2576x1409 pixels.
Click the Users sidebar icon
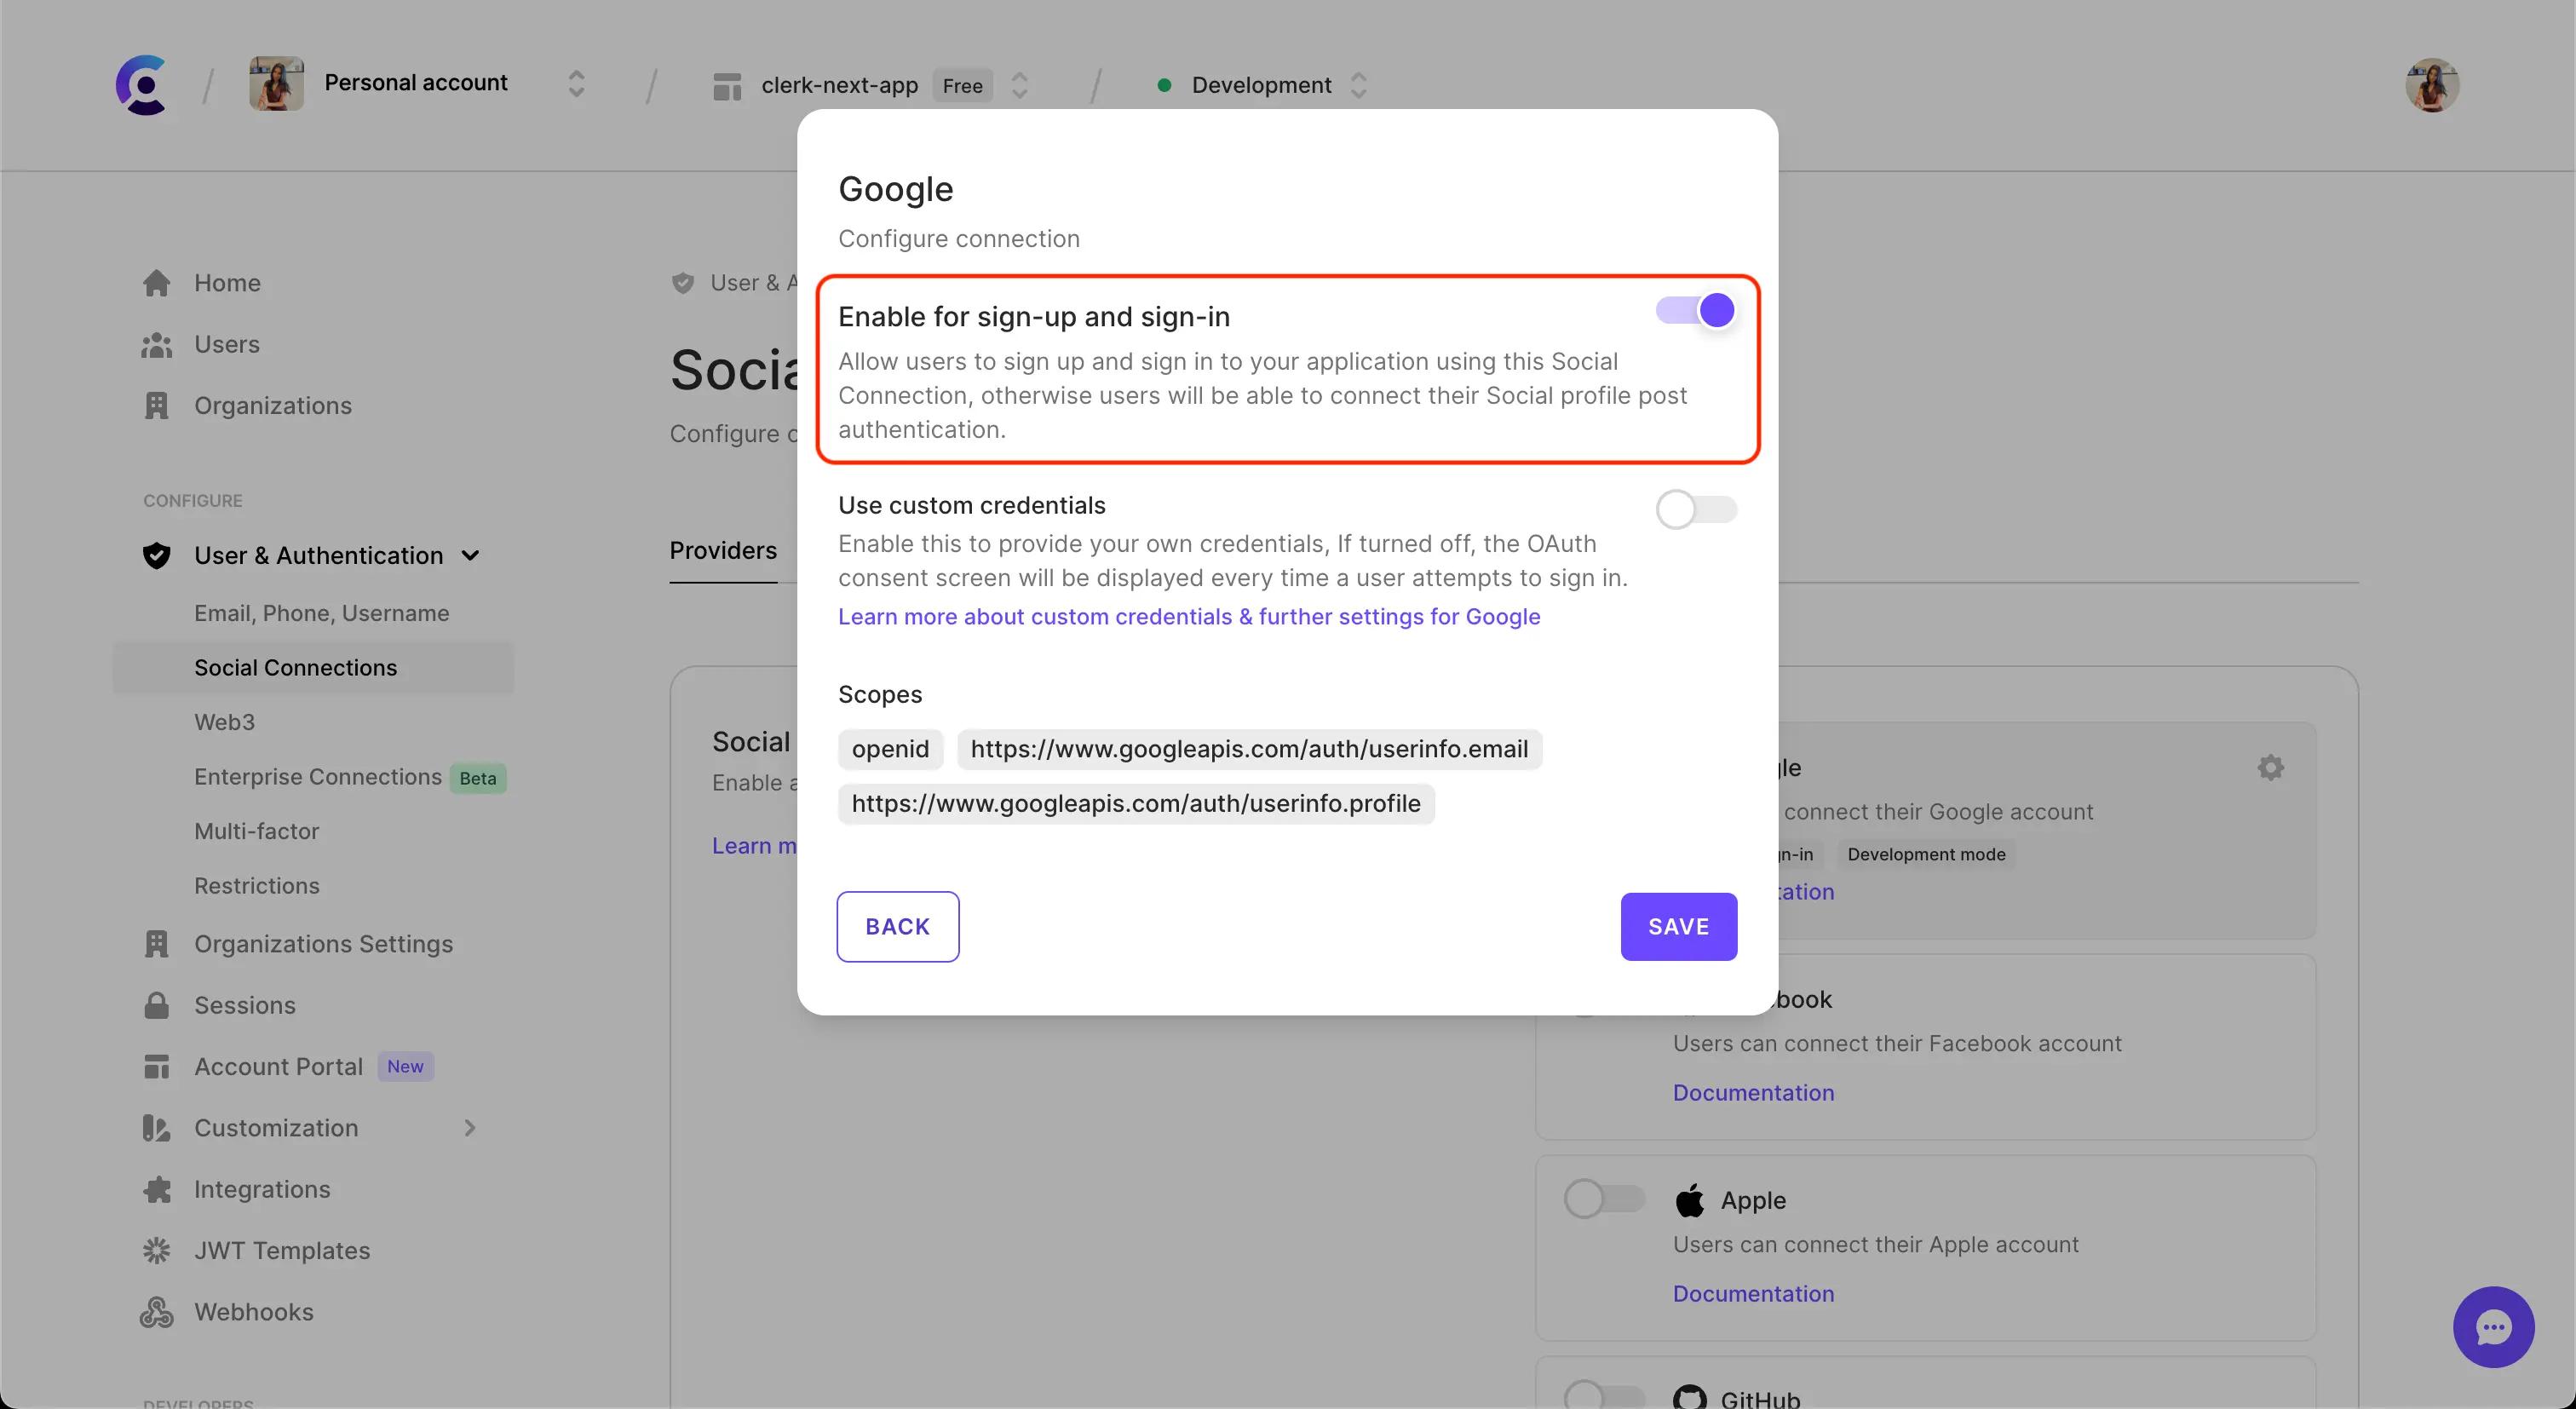(158, 343)
